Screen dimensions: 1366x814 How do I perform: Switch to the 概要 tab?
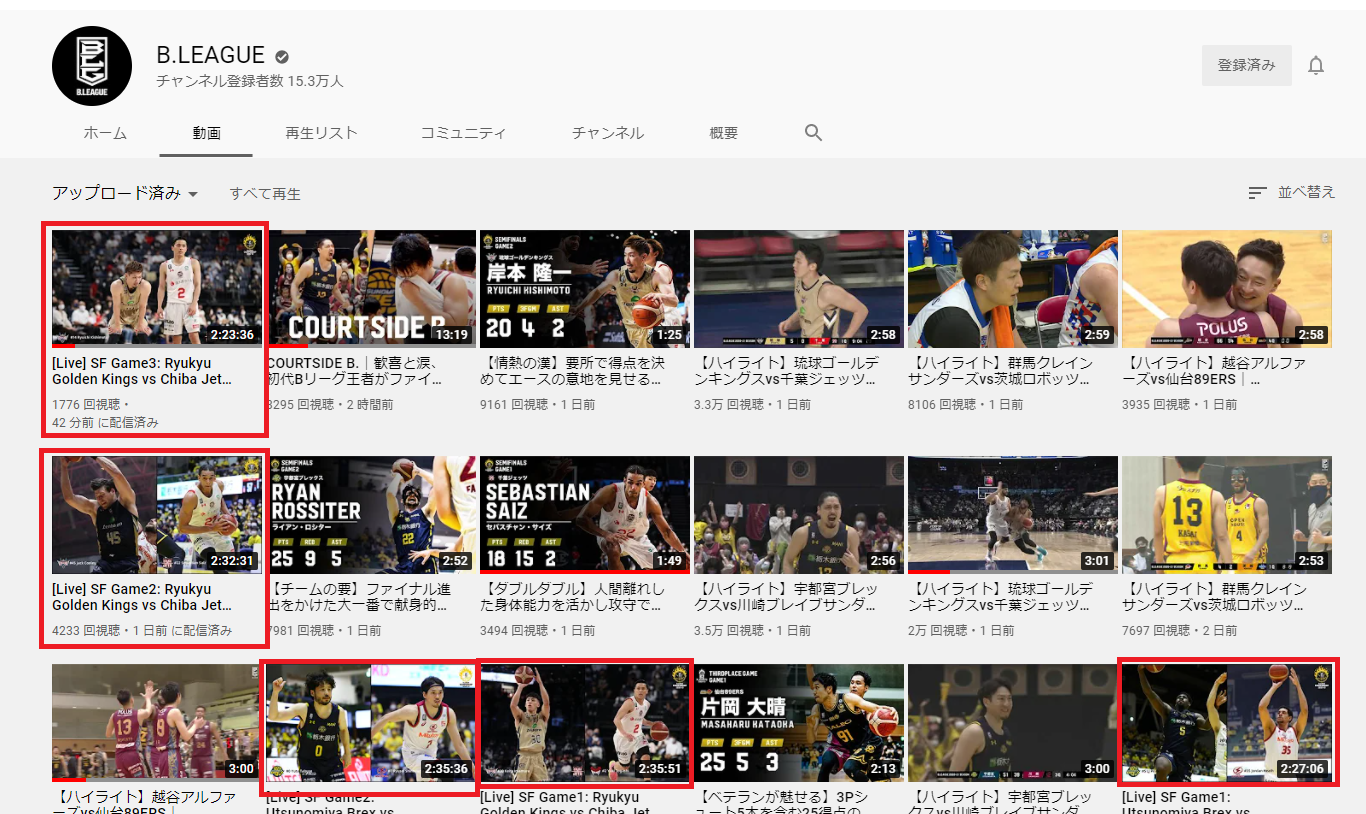[x=723, y=133]
